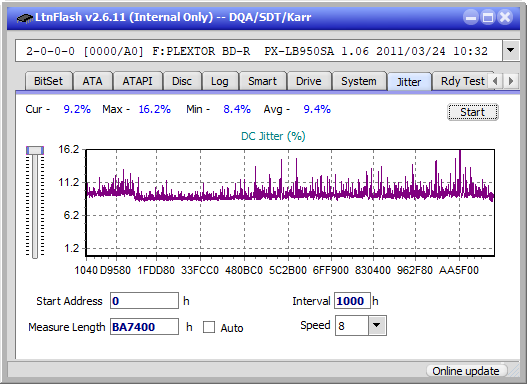The height and width of the screenshot is (384, 527).
Task: Maximize the LtnFlash window
Action: click(488, 17)
